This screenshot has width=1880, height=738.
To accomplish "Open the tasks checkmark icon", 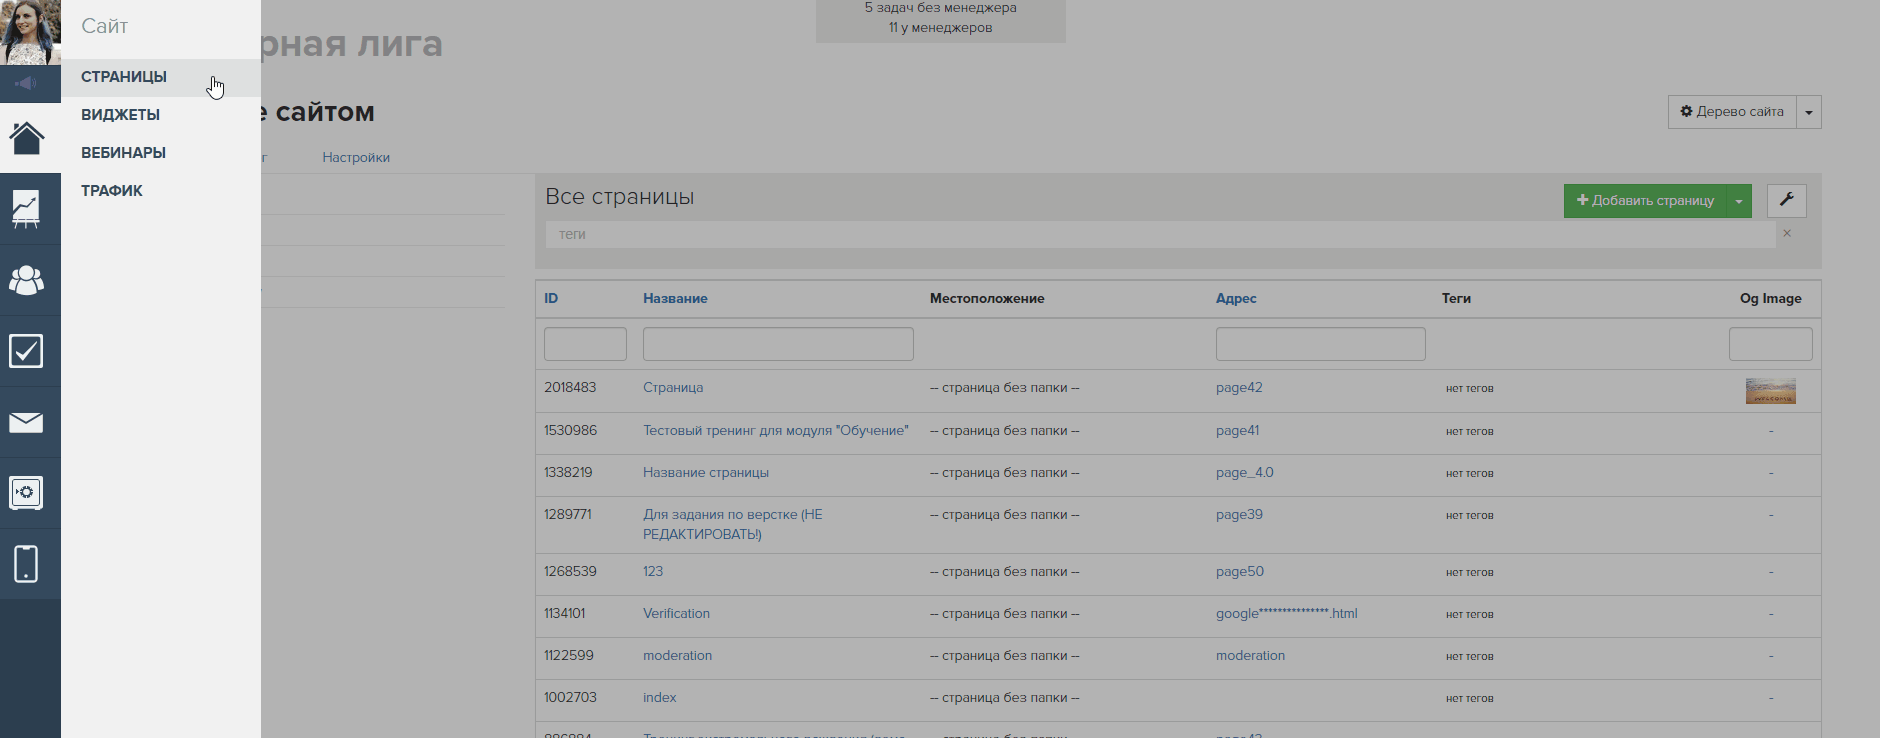I will [27, 351].
